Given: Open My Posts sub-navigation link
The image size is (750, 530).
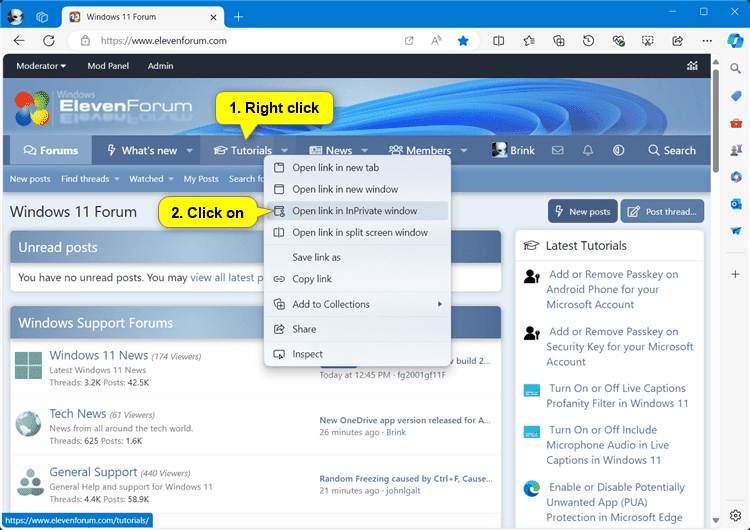Looking at the screenshot, I should pos(201,179).
